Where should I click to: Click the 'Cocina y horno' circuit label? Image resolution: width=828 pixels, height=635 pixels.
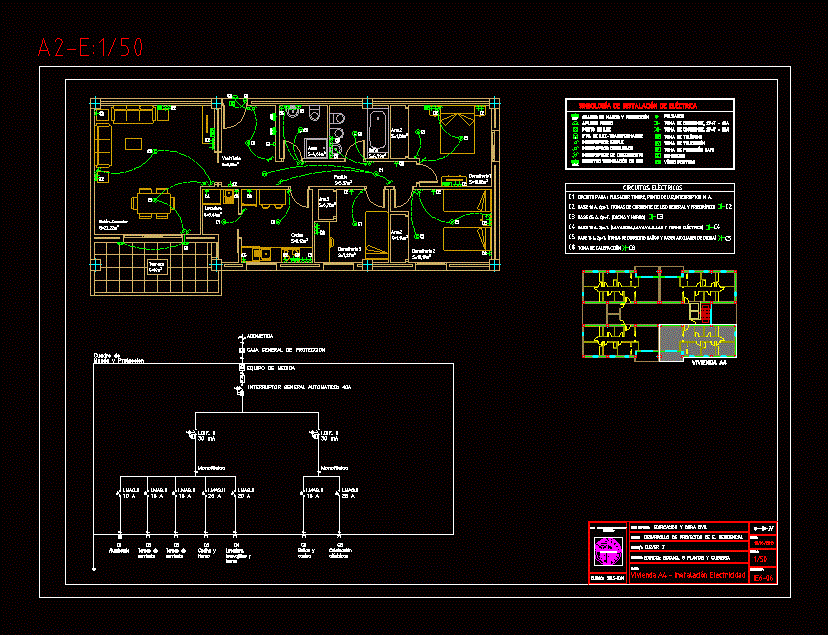(205, 551)
